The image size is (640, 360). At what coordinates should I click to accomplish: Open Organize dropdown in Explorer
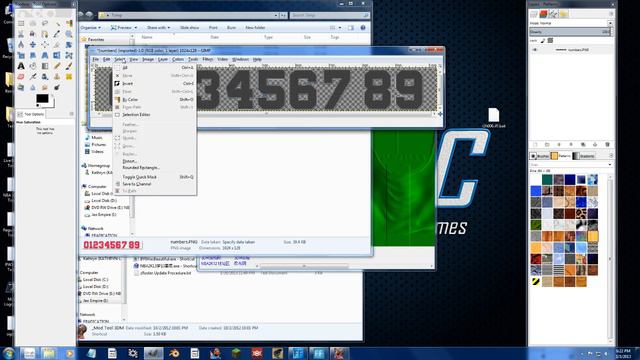90,27
